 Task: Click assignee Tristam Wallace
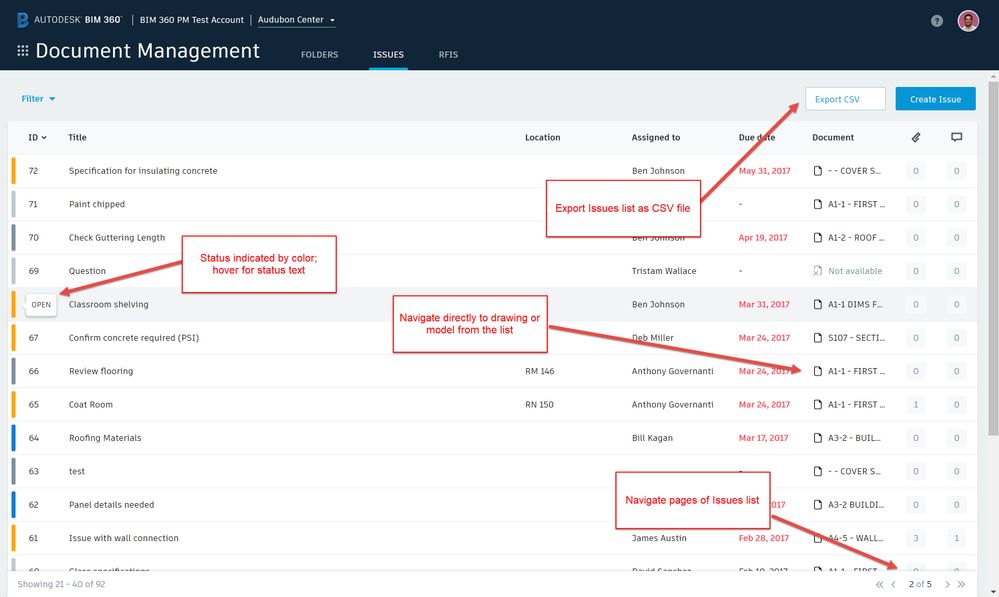[x=664, y=271]
